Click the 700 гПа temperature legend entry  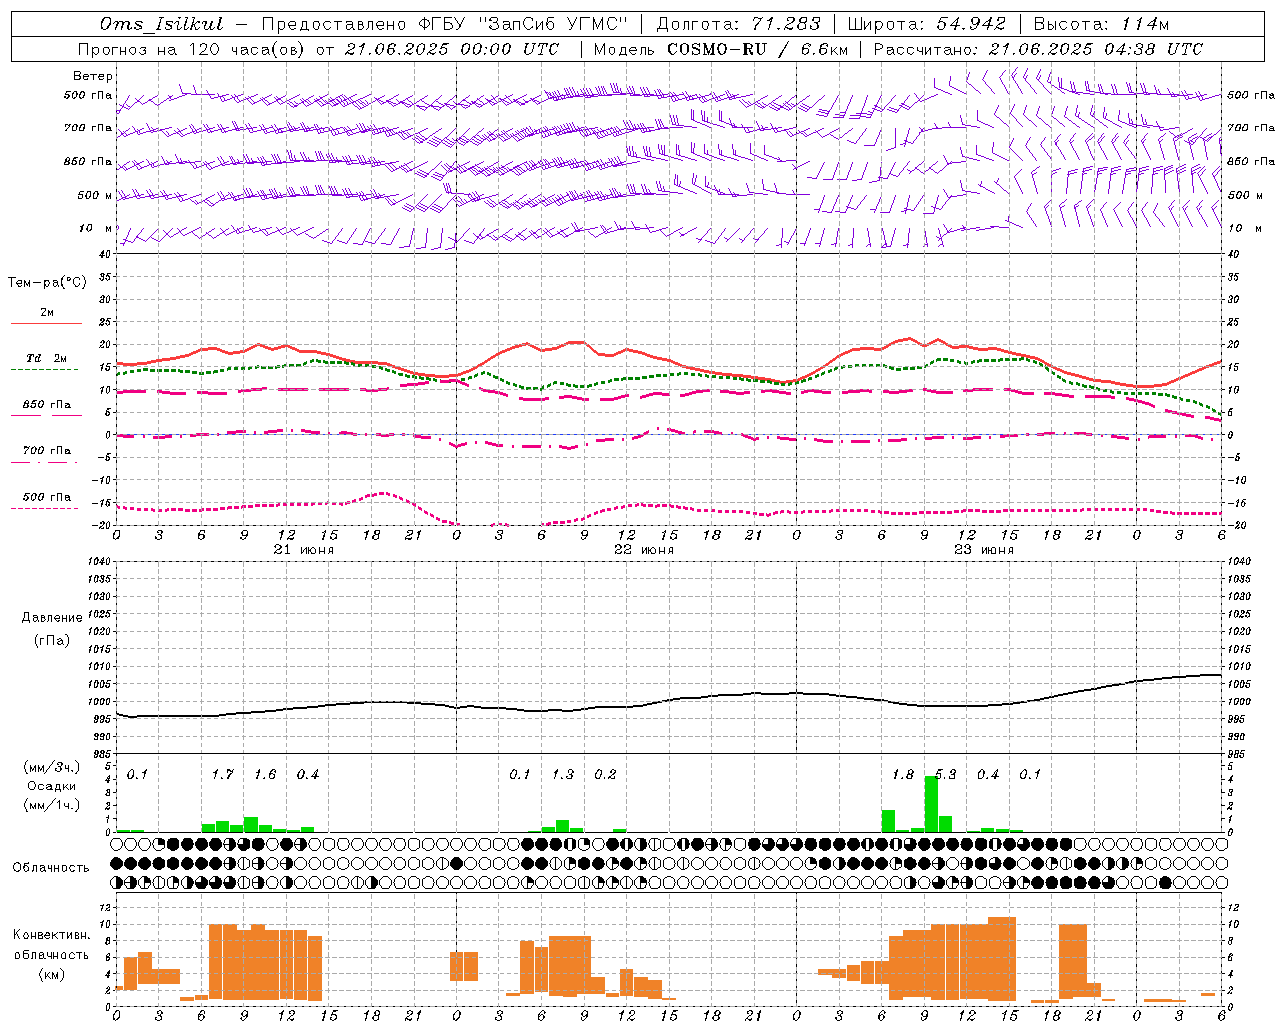pos(47,451)
